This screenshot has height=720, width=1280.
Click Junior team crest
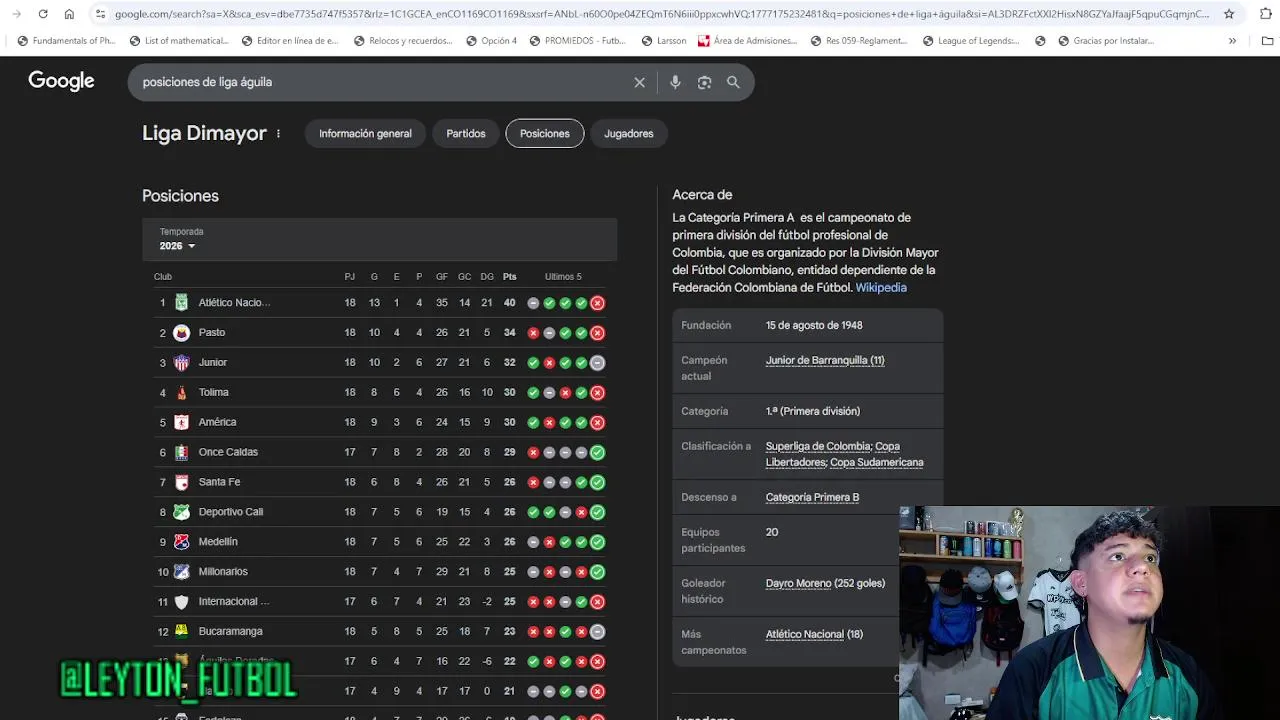coord(181,362)
